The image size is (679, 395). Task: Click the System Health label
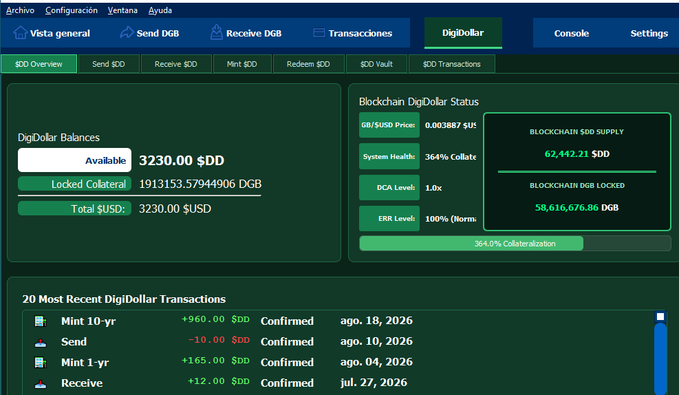[389, 156]
